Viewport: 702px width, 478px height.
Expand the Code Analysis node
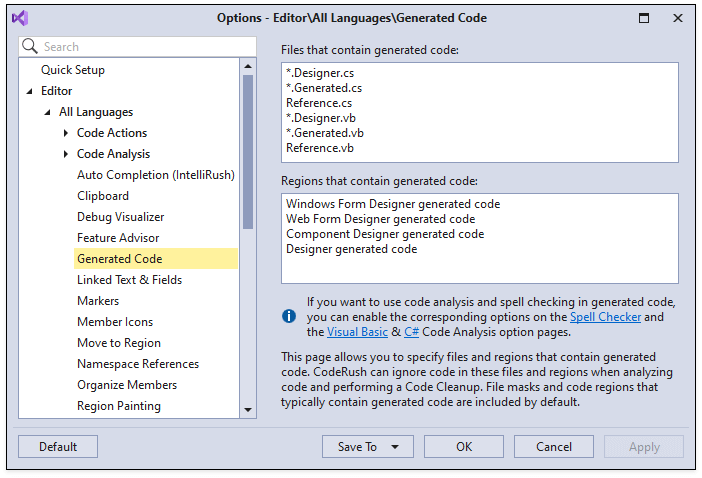[66, 154]
